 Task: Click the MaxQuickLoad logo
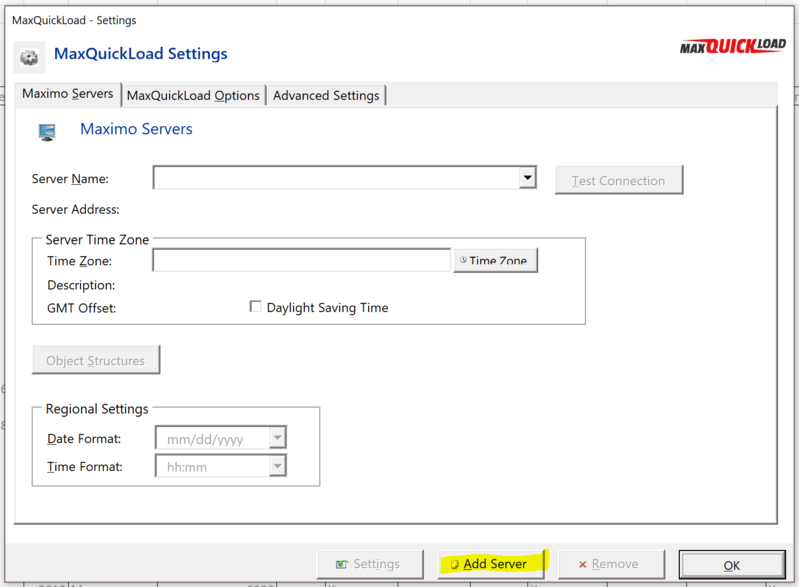(733, 46)
